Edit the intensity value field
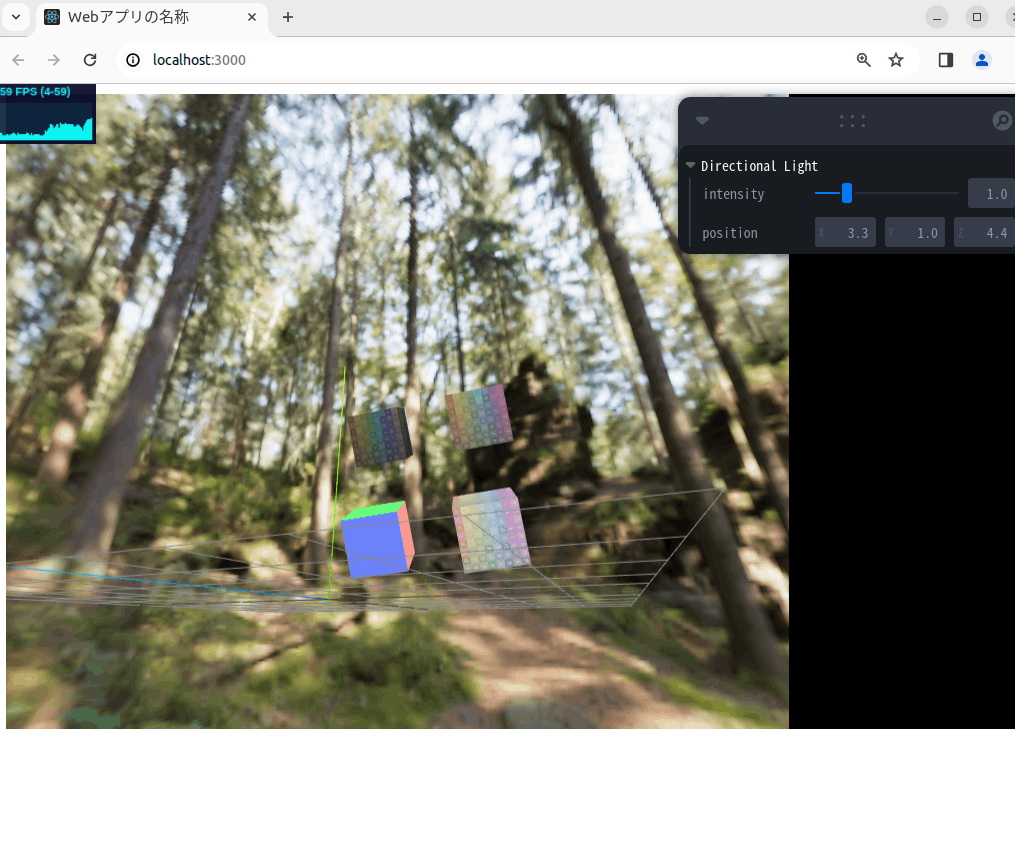Viewport: 1015px width, 847px height. [991, 194]
